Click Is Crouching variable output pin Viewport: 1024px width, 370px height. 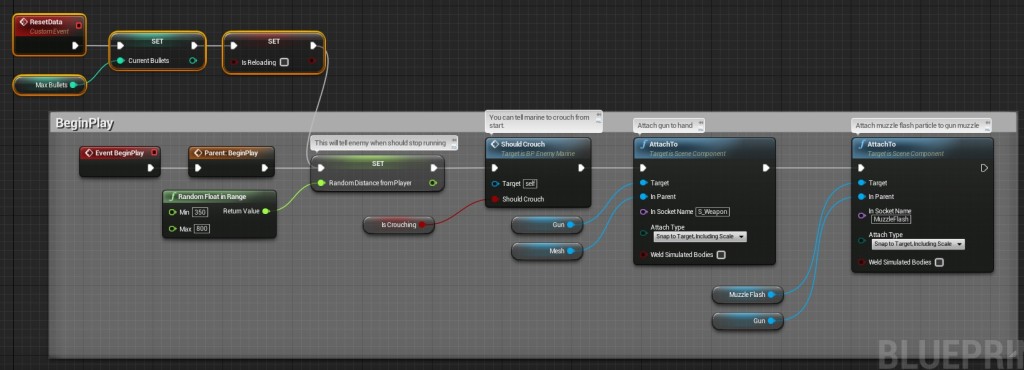coord(423,225)
